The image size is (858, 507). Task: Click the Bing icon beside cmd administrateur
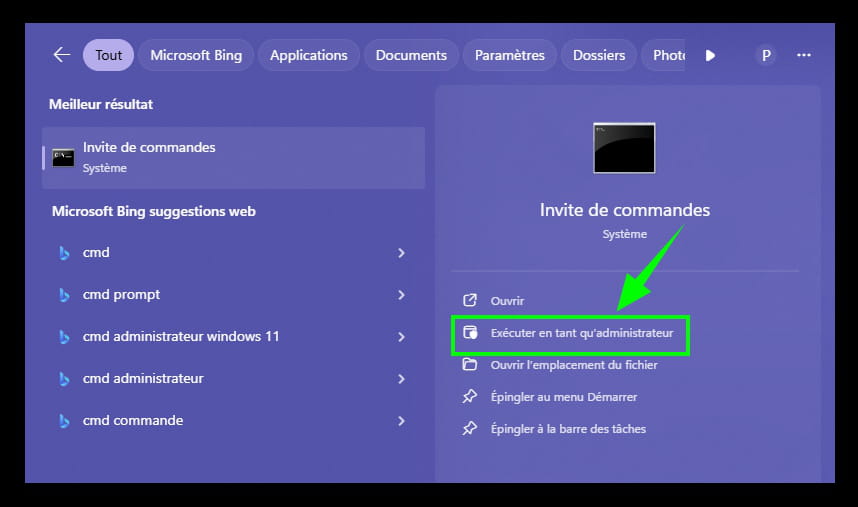point(64,378)
